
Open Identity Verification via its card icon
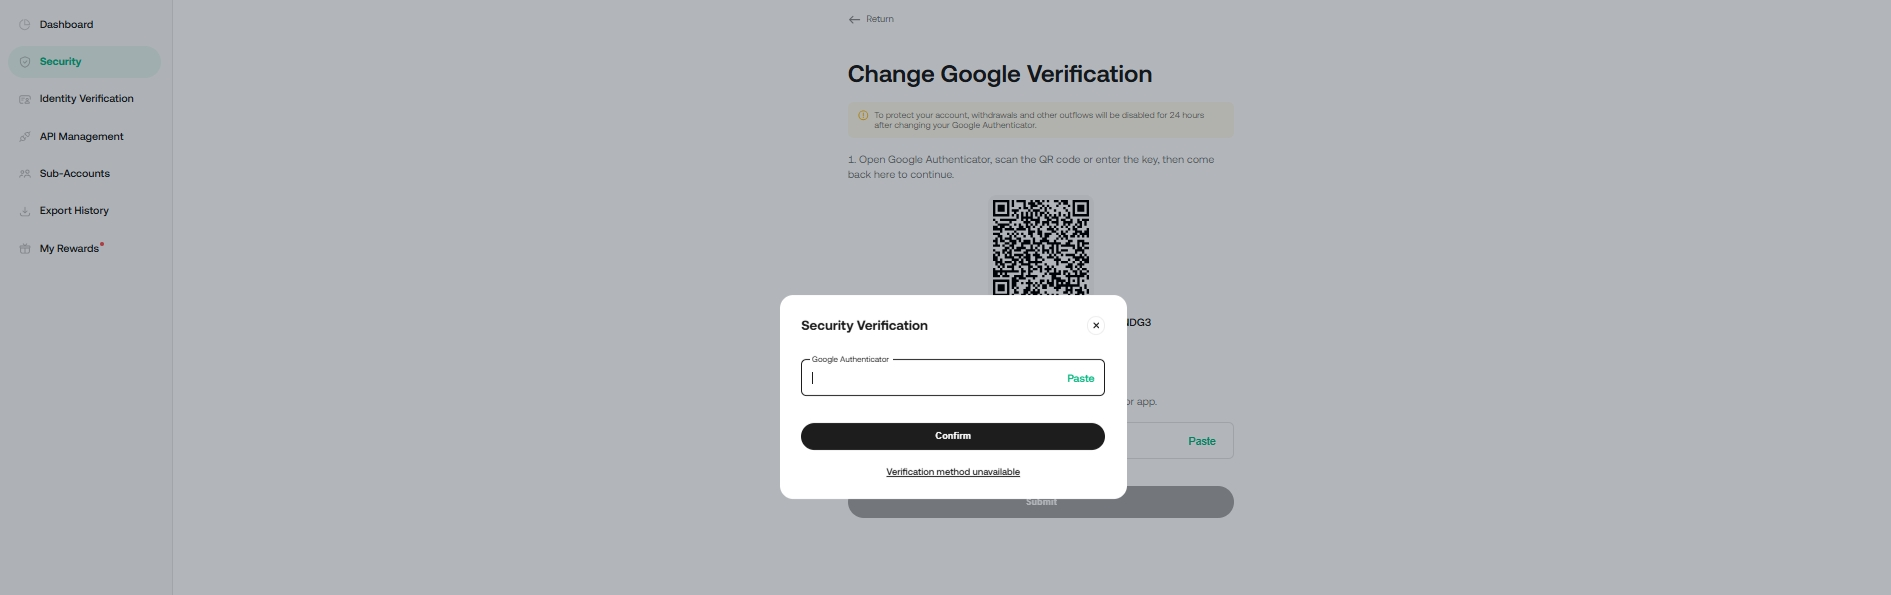tap(25, 99)
